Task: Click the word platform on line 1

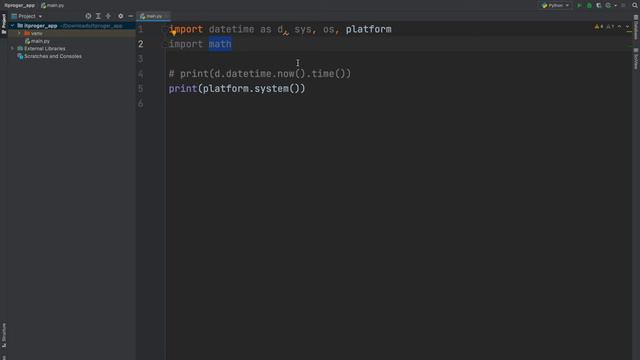Action: [369, 29]
